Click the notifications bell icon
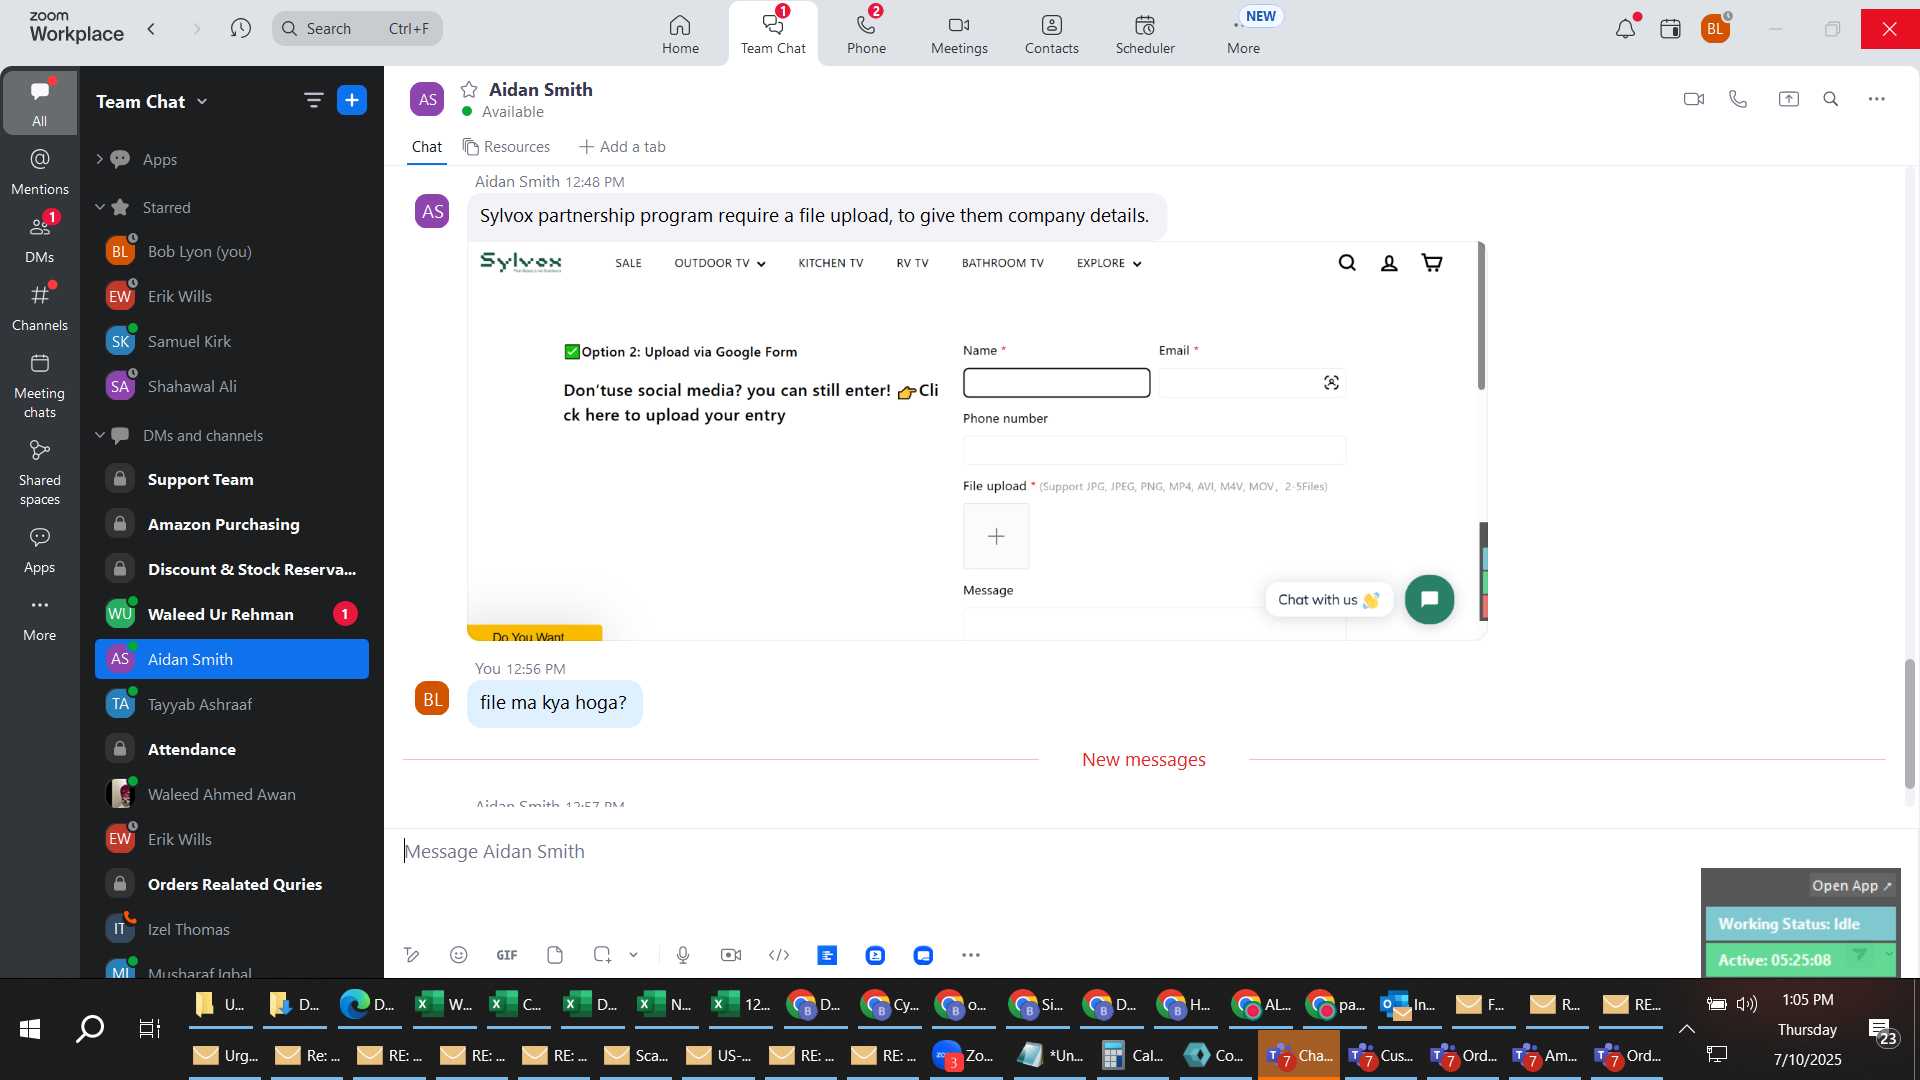This screenshot has width=1920, height=1080. [1625, 29]
